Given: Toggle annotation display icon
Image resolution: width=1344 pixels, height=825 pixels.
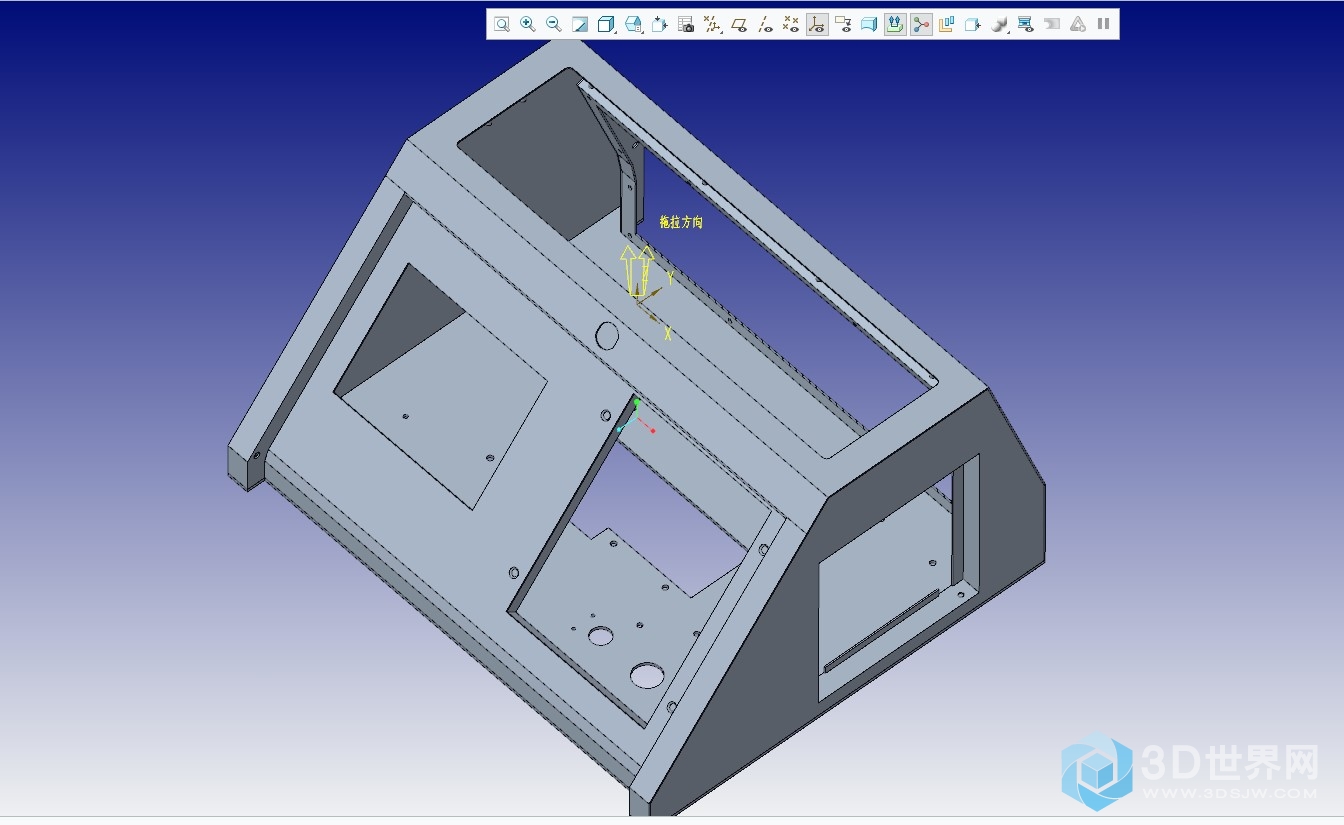Looking at the screenshot, I should (x=843, y=24).
